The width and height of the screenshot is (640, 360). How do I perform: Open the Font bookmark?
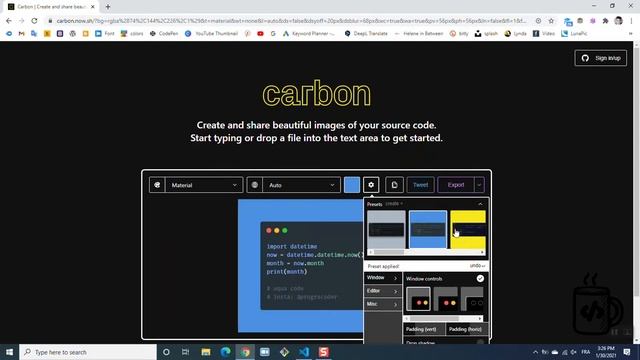(104, 33)
